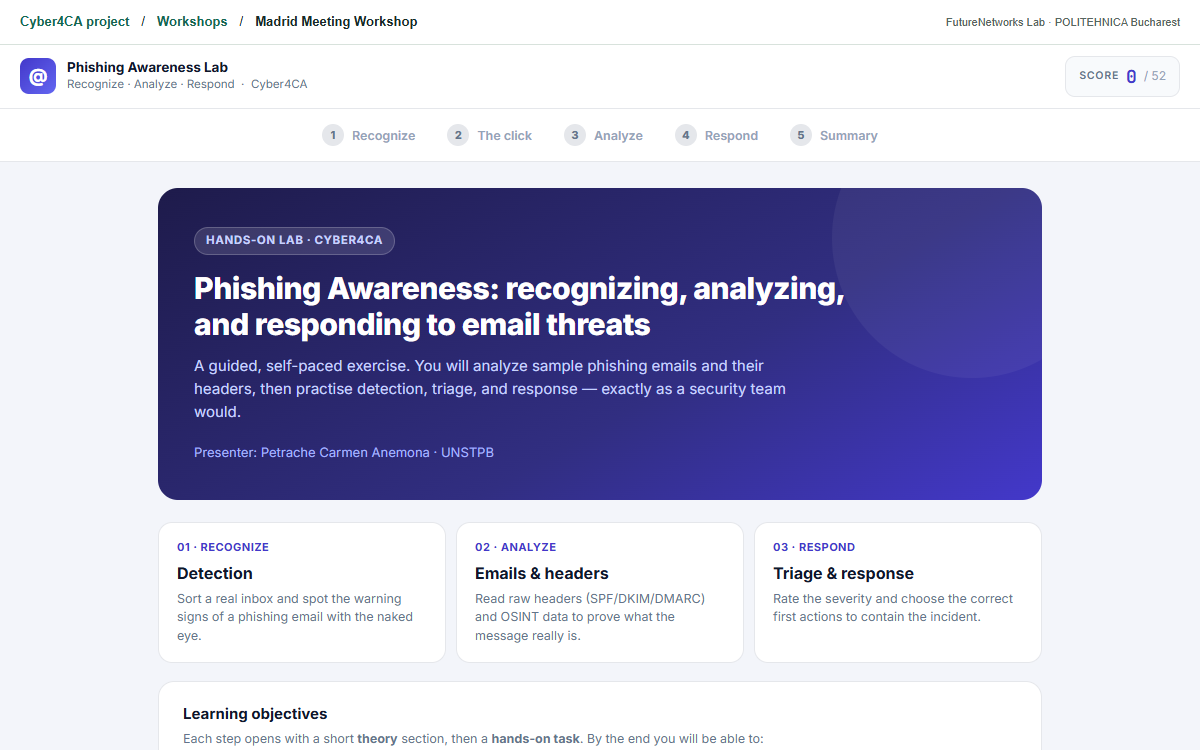Select Madrid Meeting Workshop breadcrumb
The height and width of the screenshot is (750, 1200).
click(336, 21)
